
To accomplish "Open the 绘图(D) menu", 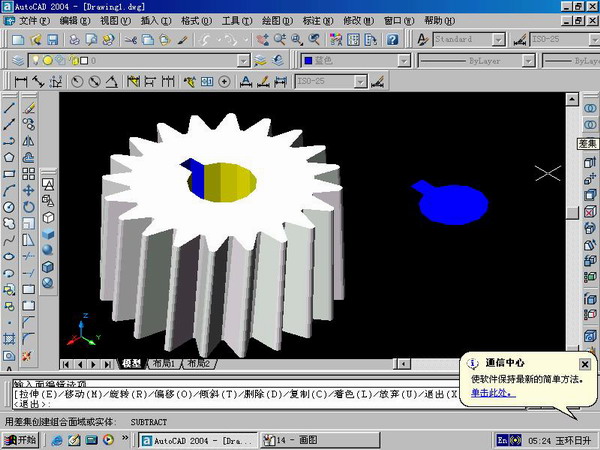I will click(277, 21).
